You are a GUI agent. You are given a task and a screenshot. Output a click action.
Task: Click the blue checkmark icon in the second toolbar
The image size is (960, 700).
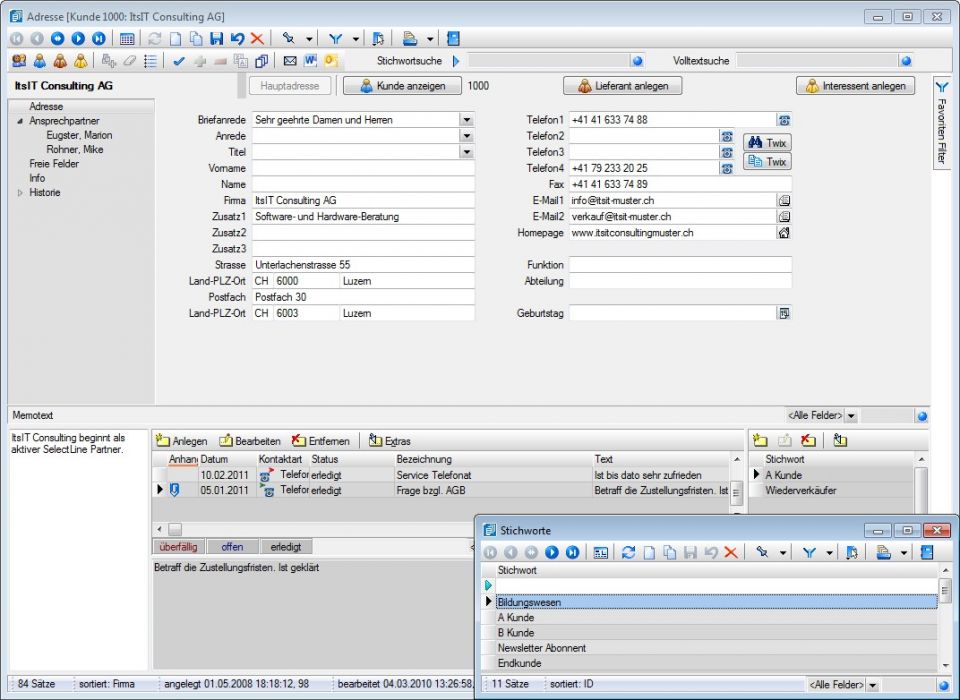click(x=179, y=61)
